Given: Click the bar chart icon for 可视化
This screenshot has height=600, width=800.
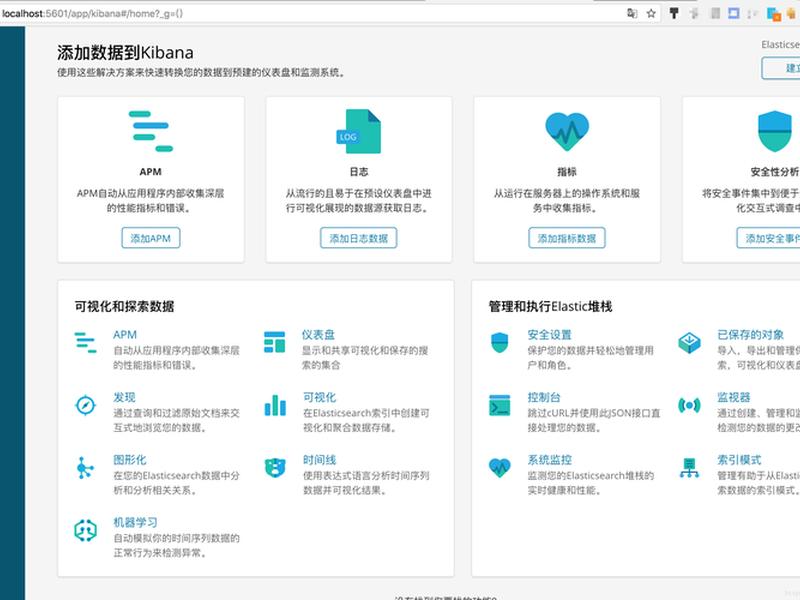Looking at the screenshot, I should pos(275,405).
